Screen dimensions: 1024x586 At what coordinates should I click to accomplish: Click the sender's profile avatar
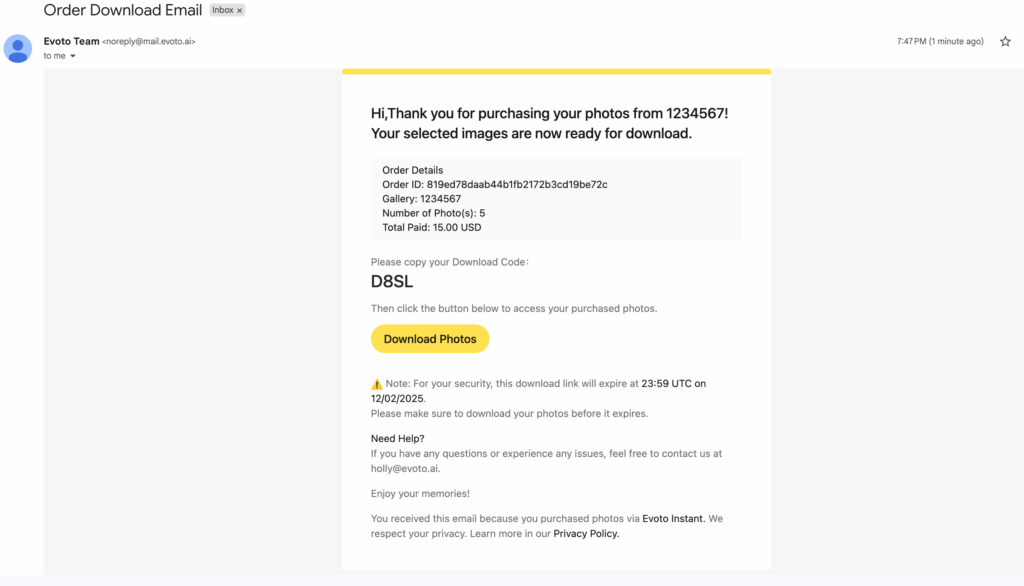point(18,48)
